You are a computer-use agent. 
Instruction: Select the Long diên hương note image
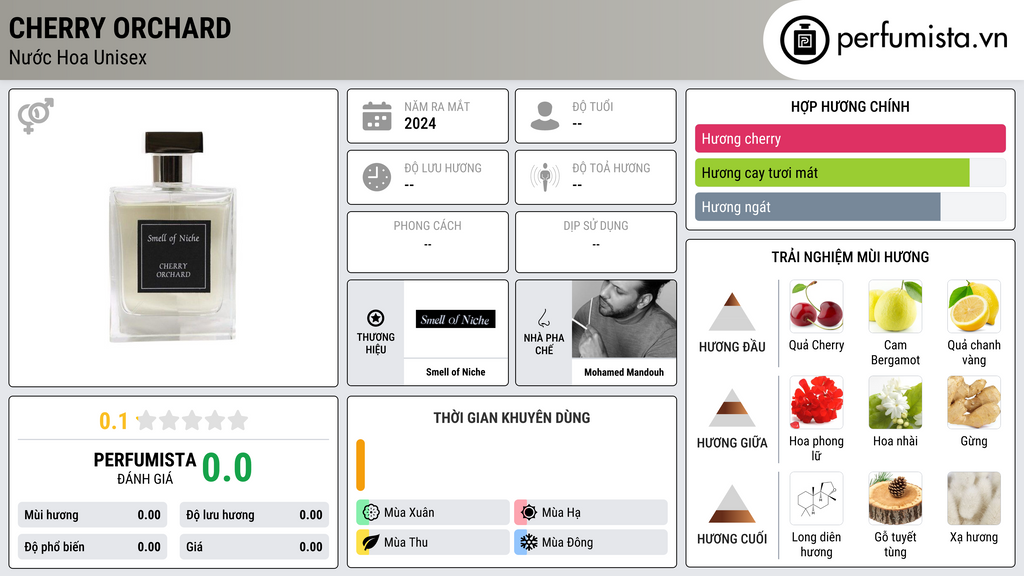(816, 498)
